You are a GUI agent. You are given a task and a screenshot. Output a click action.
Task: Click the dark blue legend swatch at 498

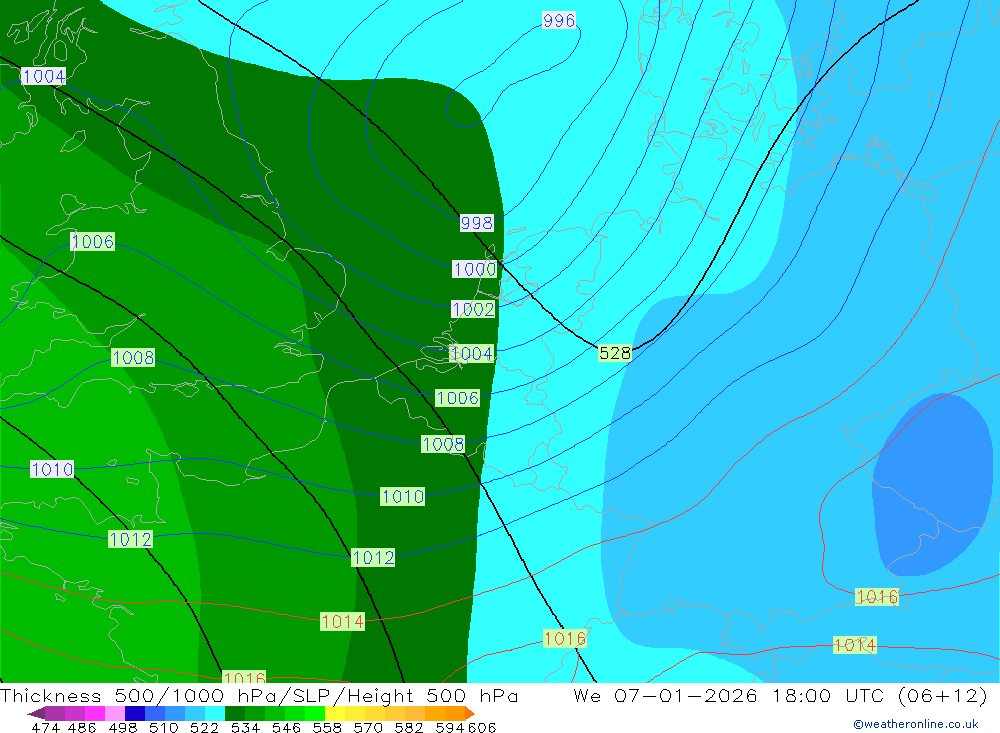tap(135, 713)
